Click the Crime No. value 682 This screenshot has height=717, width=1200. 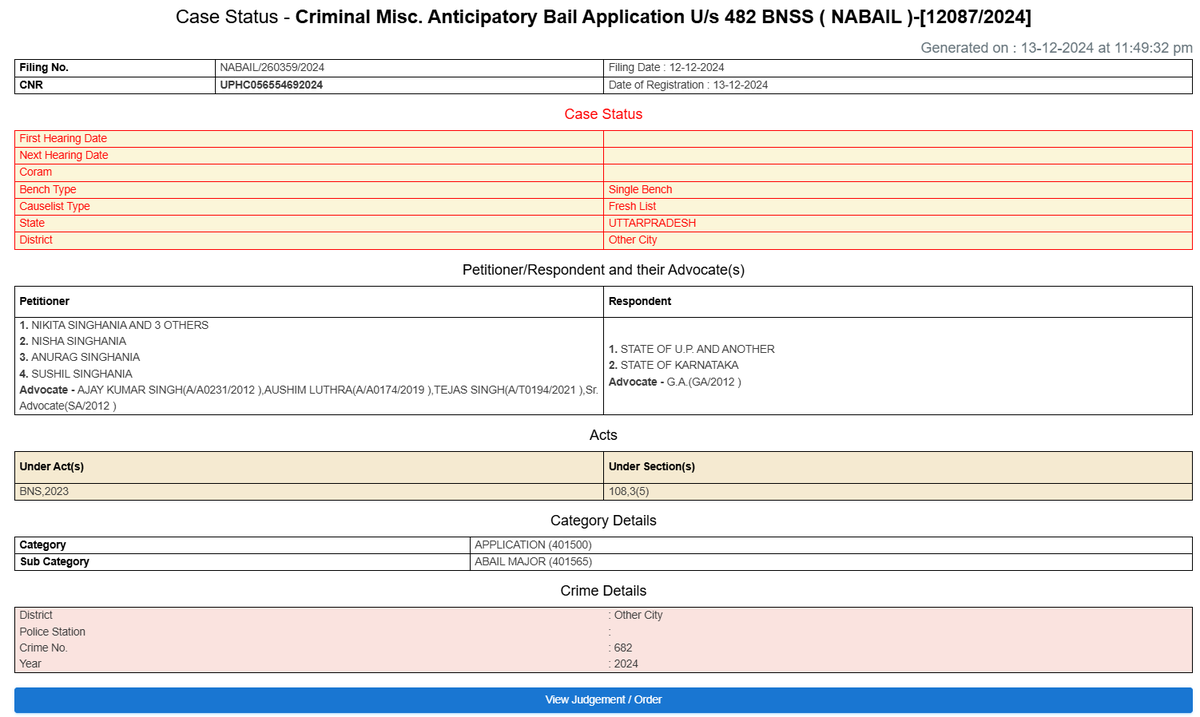tap(623, 648)
